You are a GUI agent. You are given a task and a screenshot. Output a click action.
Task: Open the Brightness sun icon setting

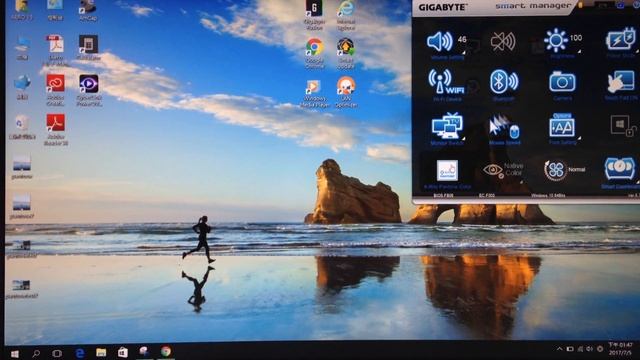pyautogui.click(x=556, y=40)
